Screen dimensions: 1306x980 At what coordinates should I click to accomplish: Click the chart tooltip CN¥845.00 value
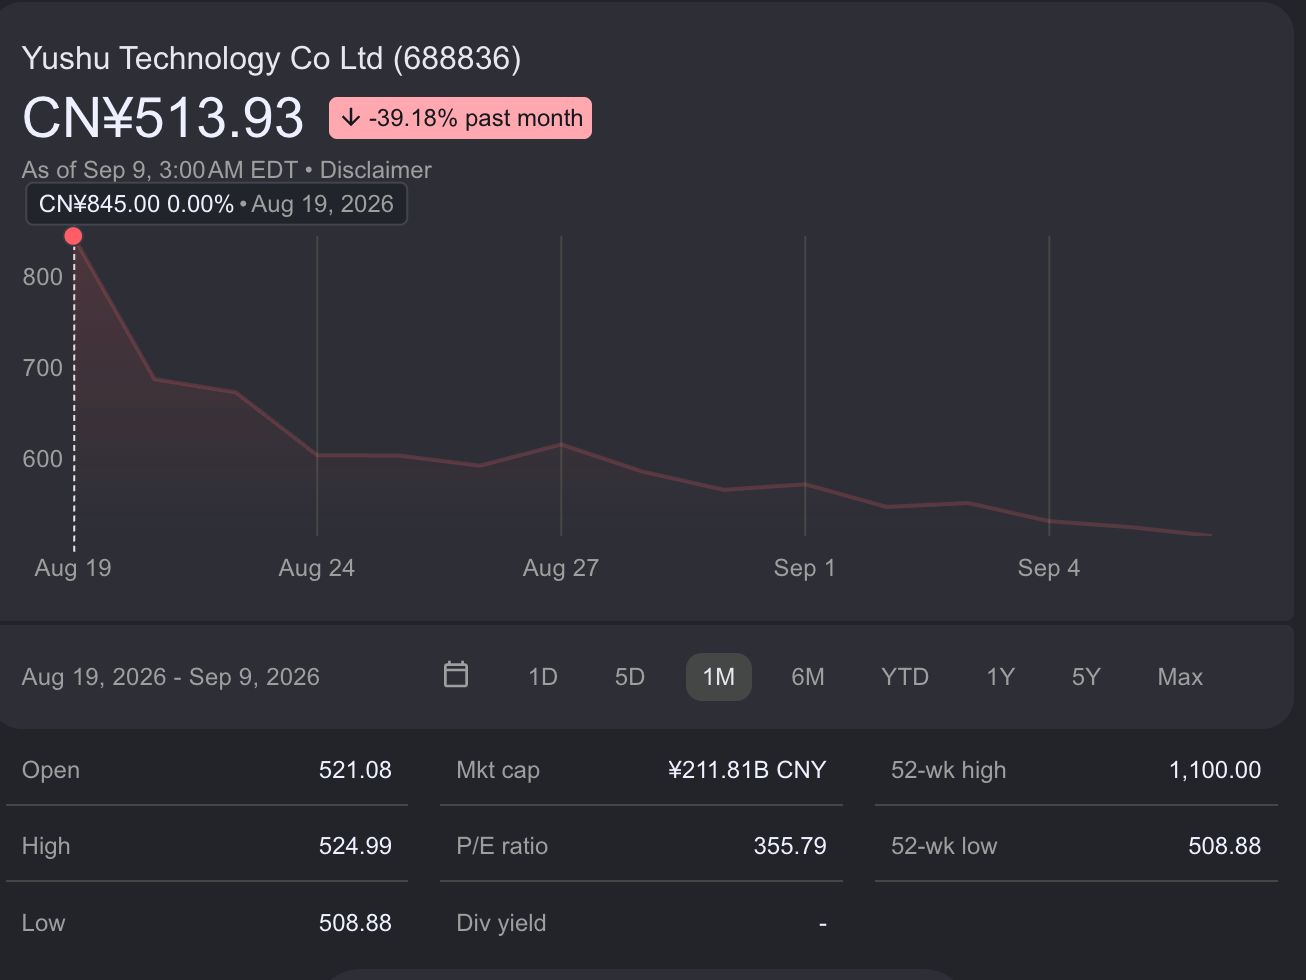(99, 204)
